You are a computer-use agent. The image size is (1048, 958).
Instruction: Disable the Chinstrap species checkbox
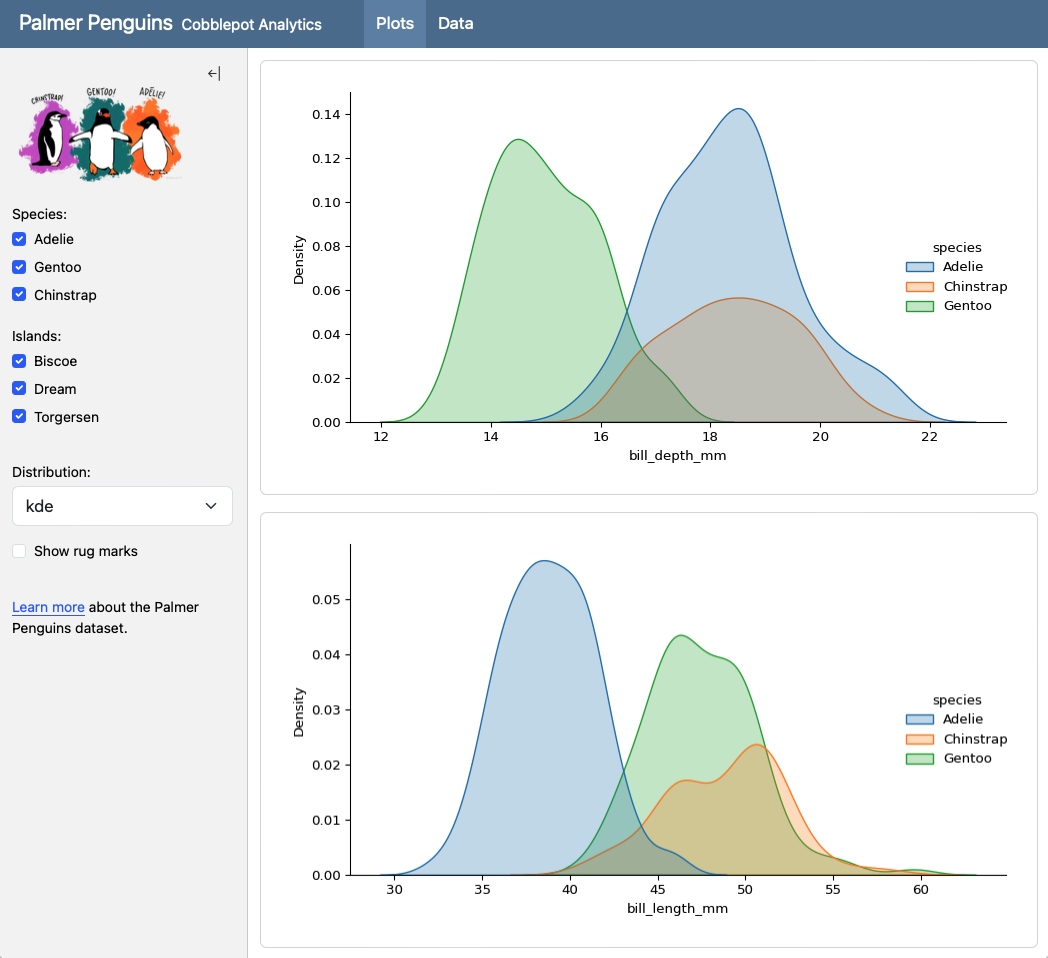pyautogui.click(x=19, y=295)
